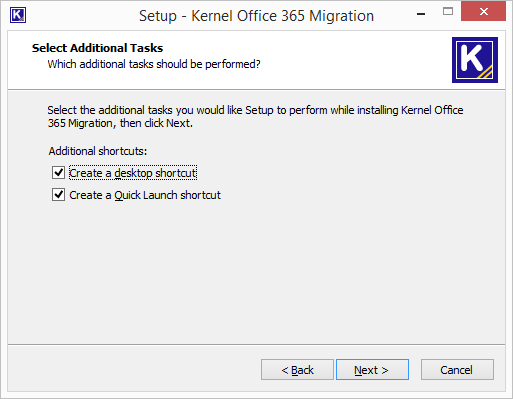
Task: Click the Kernel app icon in title bar
Action: click(18, 15)
